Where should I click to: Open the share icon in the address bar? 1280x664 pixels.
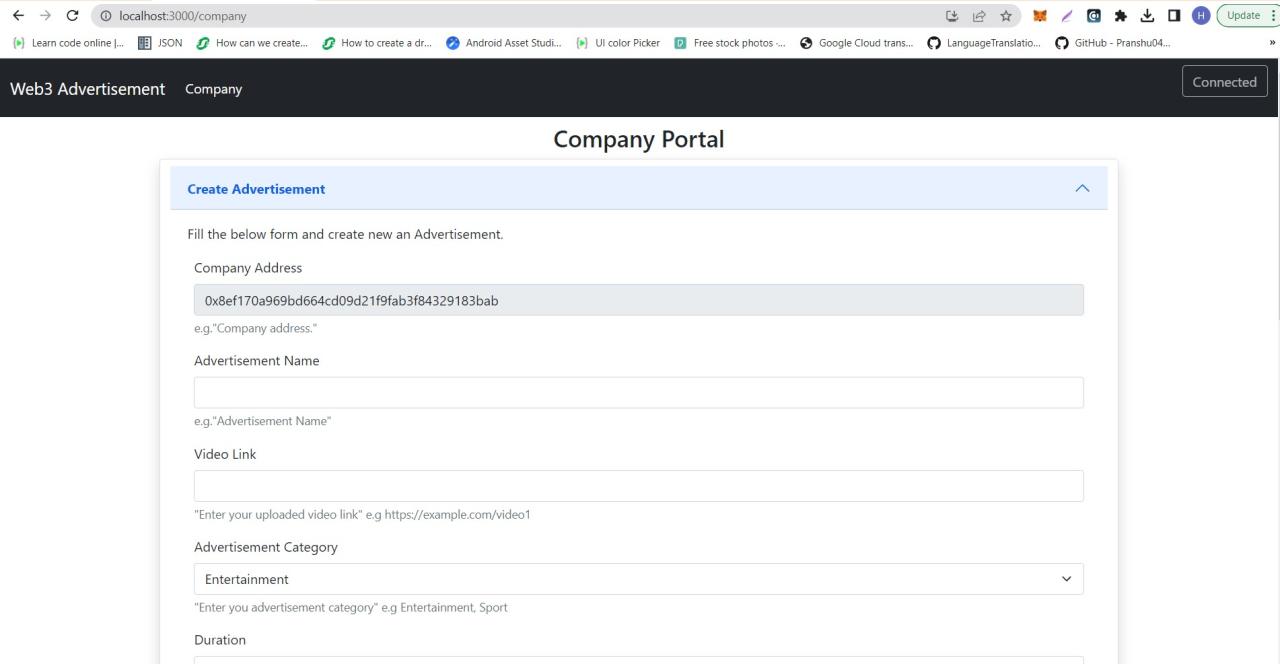pyautogui.click(x=978, y=15)
